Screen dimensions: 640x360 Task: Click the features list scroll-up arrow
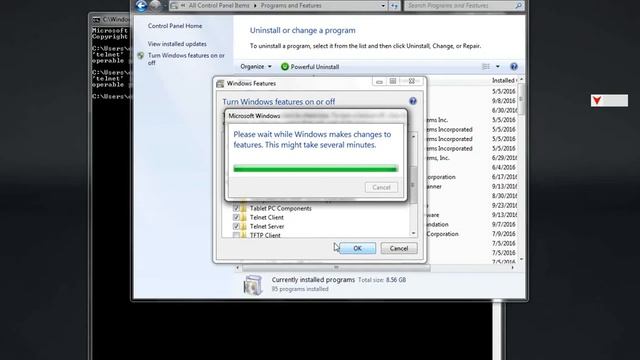click(413, 137)
